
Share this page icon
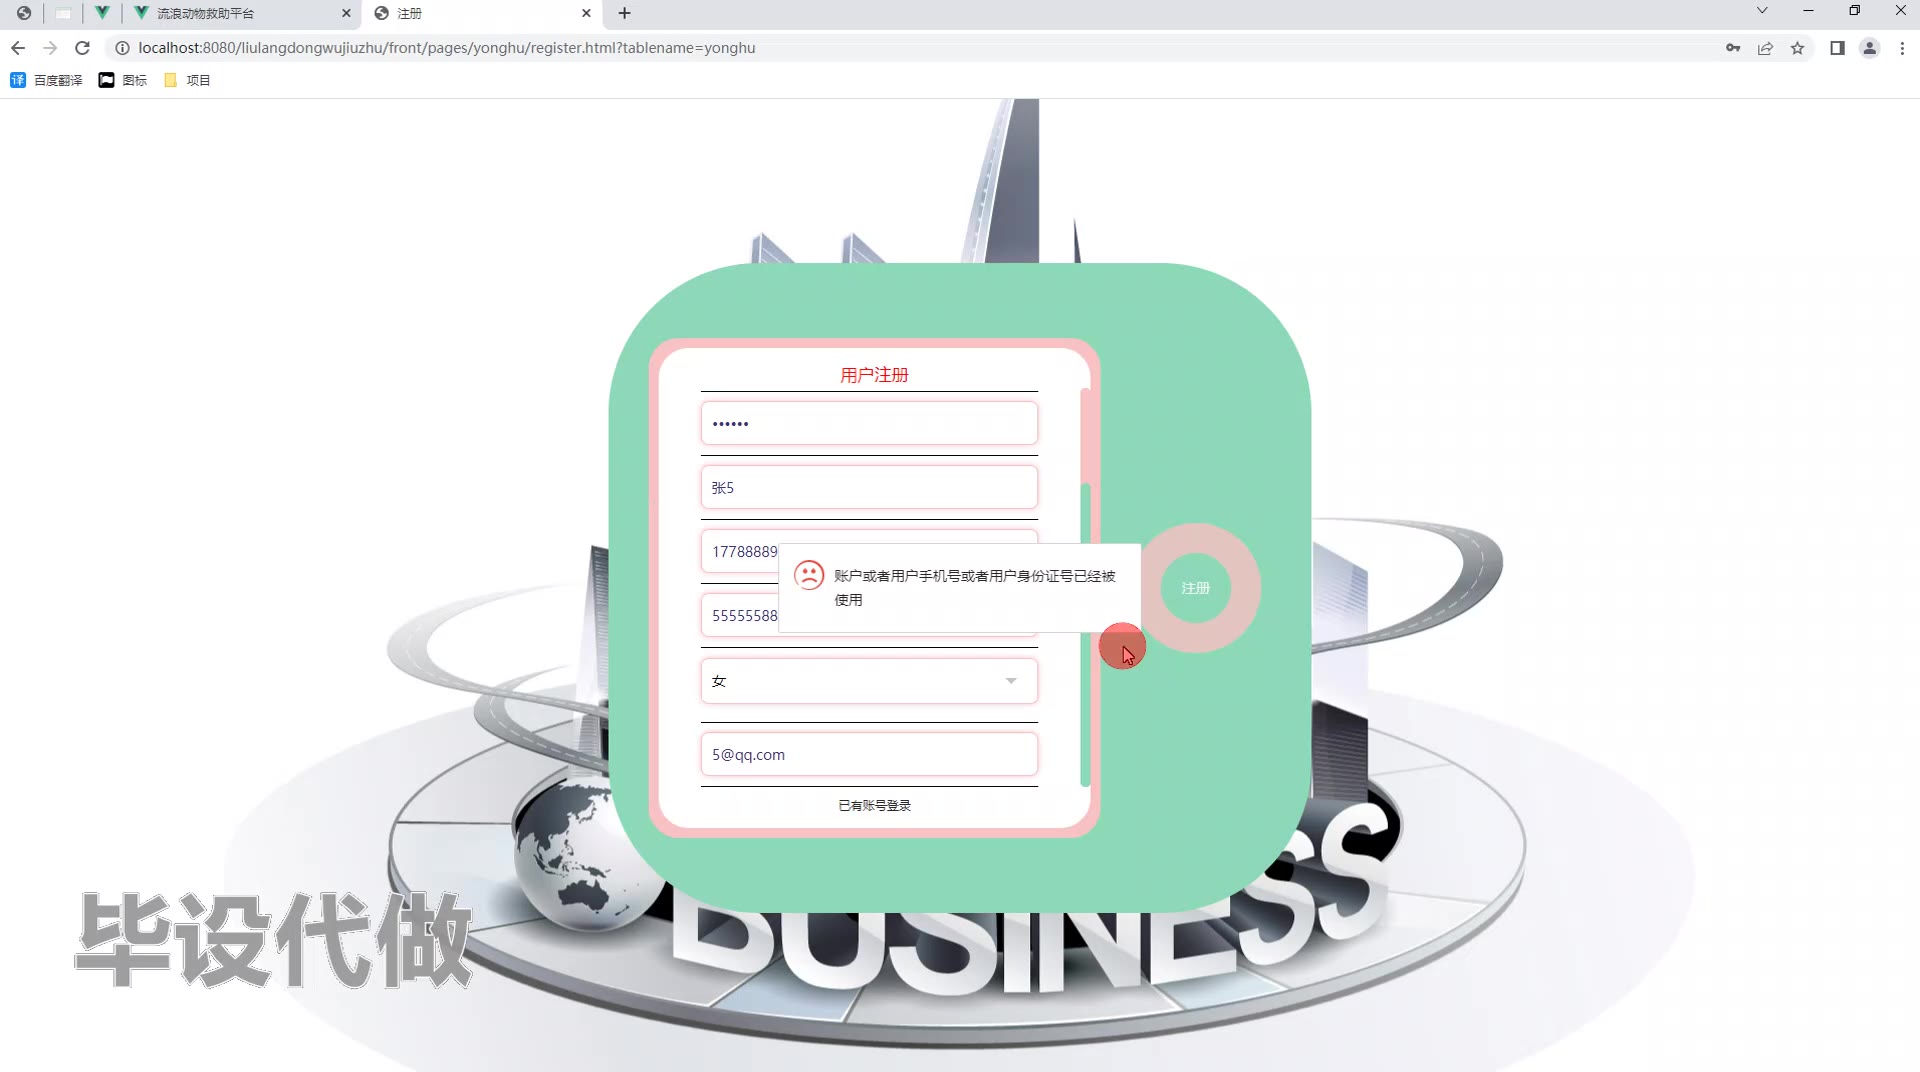pyautogui.click(x=1765, y=48)
